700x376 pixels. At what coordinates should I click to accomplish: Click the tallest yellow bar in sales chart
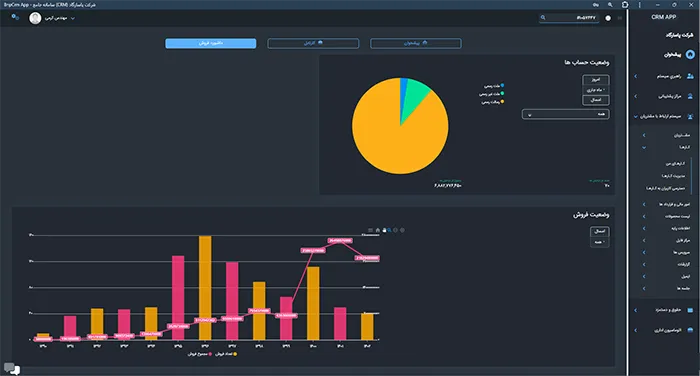[x=205, y=288]
